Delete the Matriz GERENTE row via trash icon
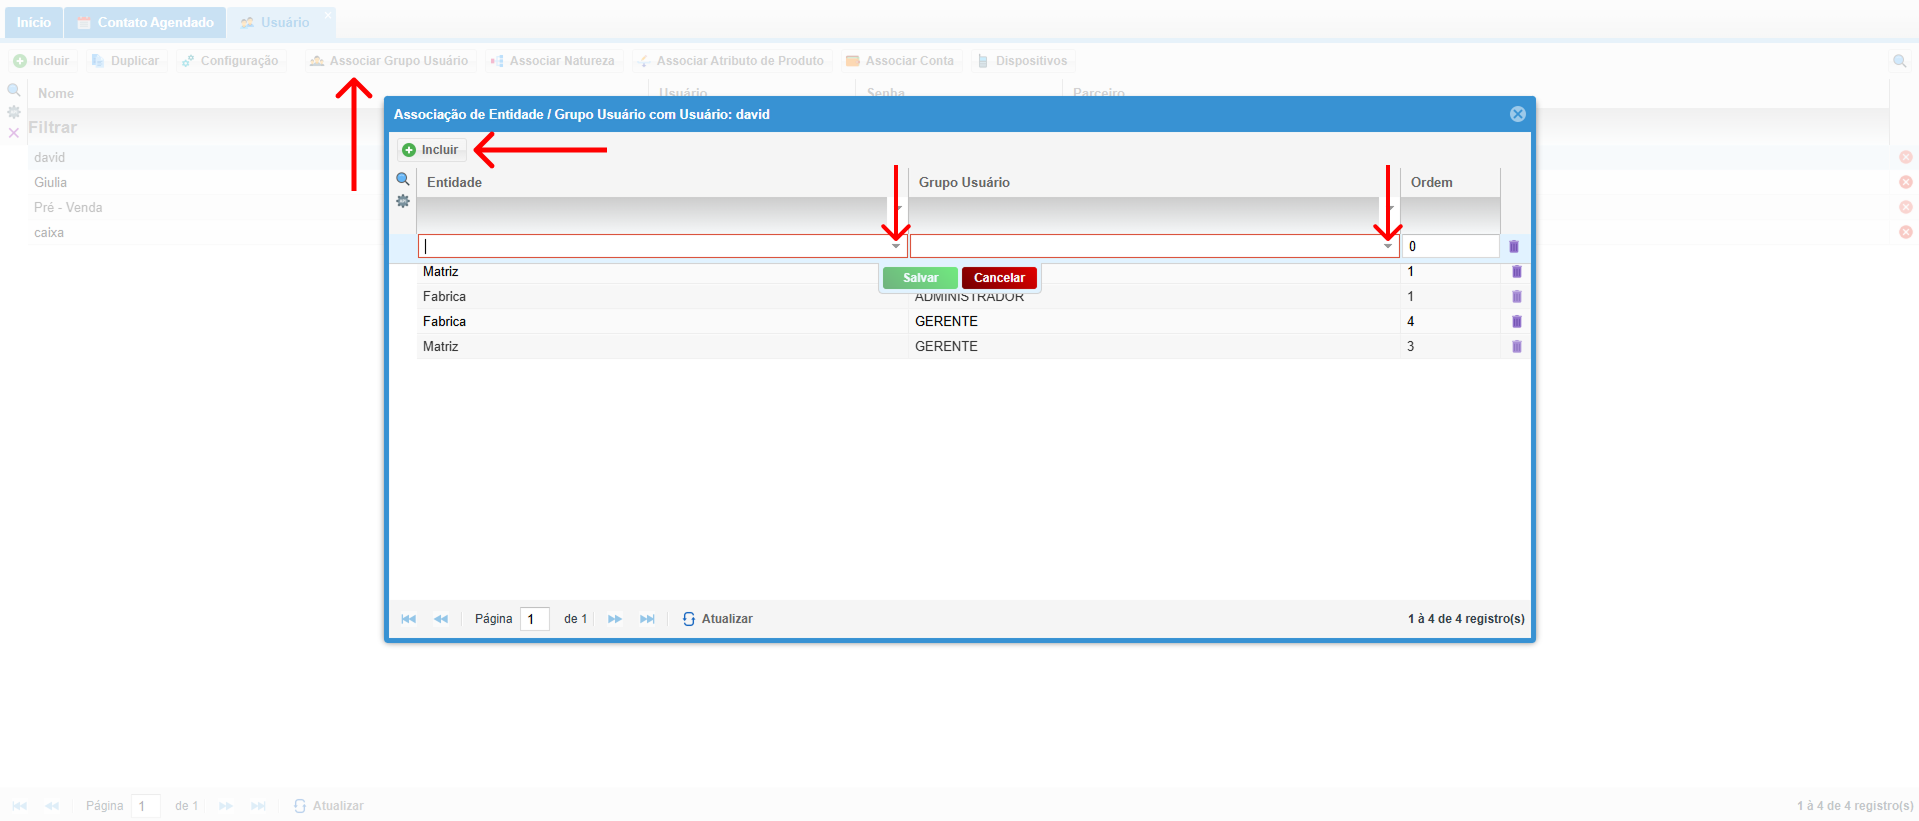Screen dimensions: 1919x821 click(1516, 347)
